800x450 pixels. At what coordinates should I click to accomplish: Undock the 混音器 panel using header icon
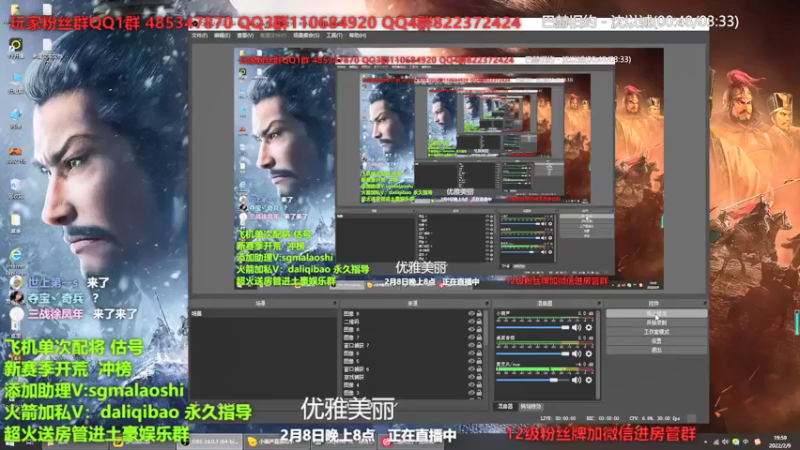tap(599, 304)
